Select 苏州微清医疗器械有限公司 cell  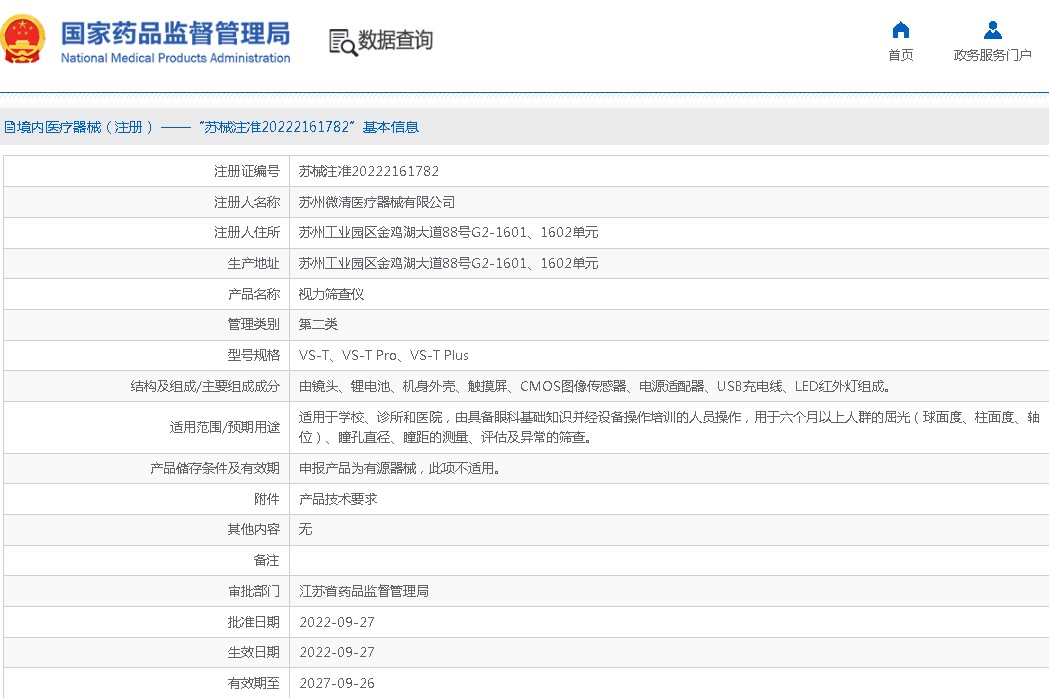click(377, 202)
